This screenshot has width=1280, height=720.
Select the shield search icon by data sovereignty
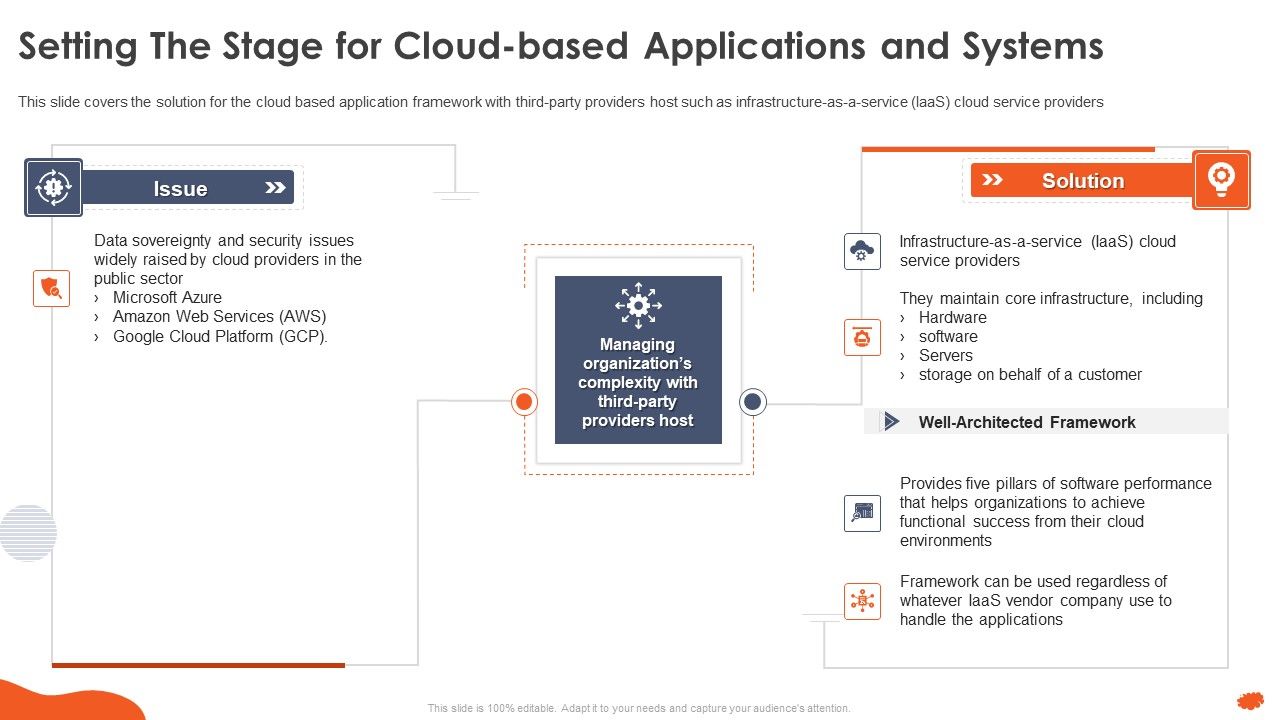(51, 288)
